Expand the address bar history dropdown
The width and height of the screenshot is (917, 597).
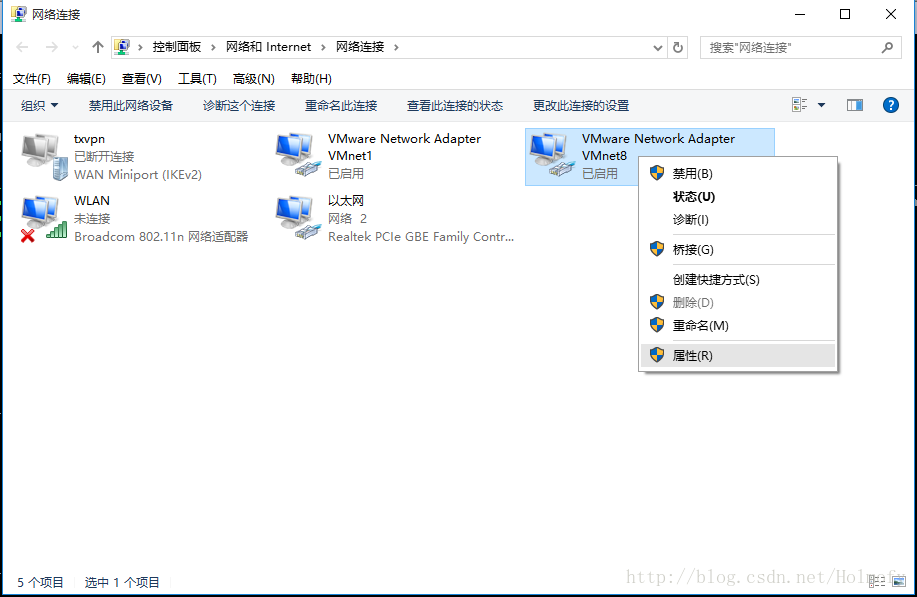tap(657, 47)
